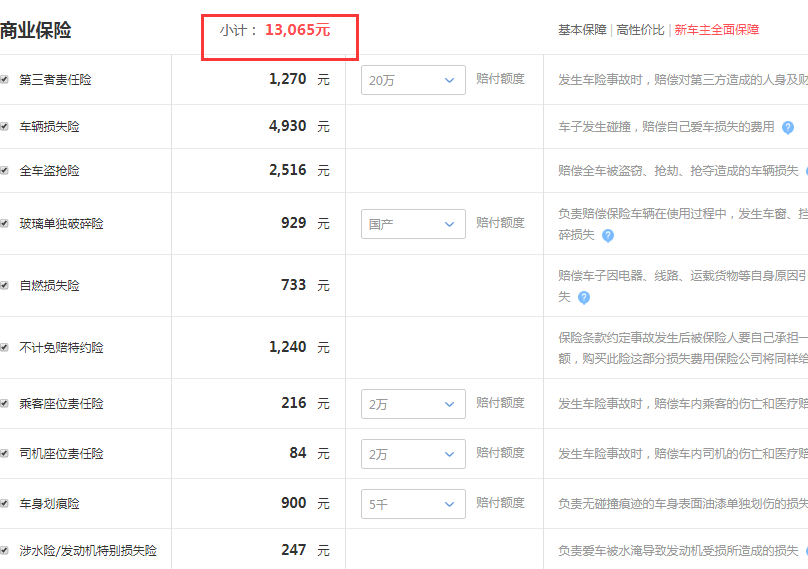Toggle the 不计免赔特约险 checkbox
Viewport: 808px width, 569px height.
pyautogui.click(x=5, y=347)
